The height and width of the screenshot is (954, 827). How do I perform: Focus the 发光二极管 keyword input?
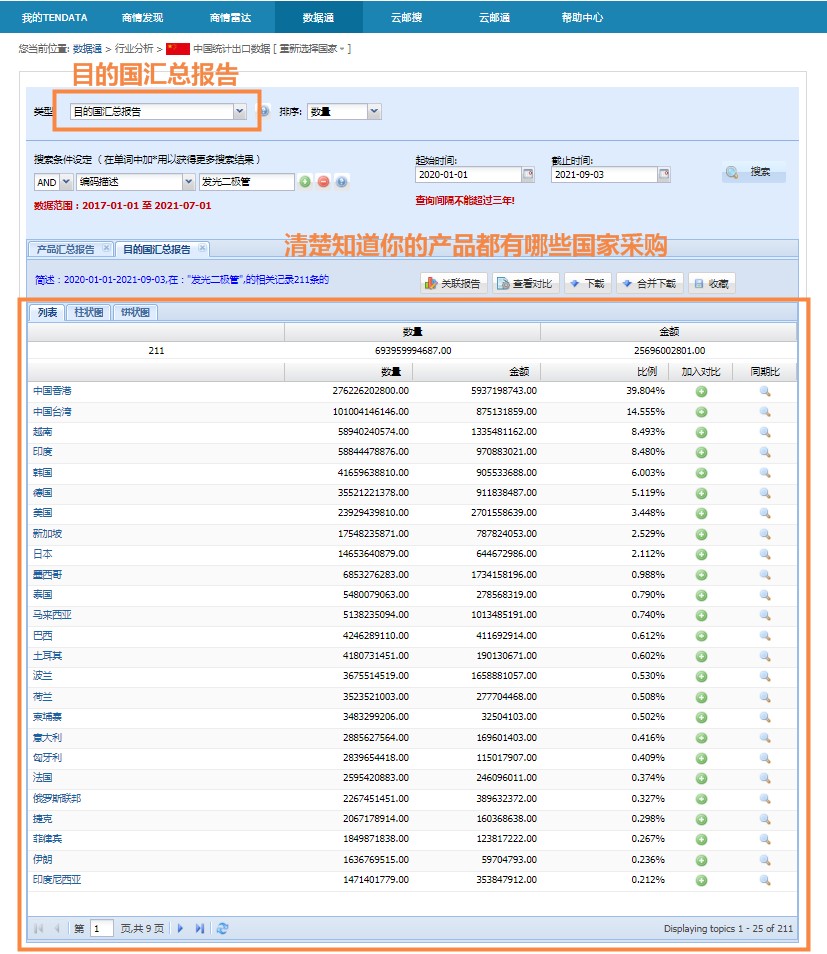click(246, 182)
